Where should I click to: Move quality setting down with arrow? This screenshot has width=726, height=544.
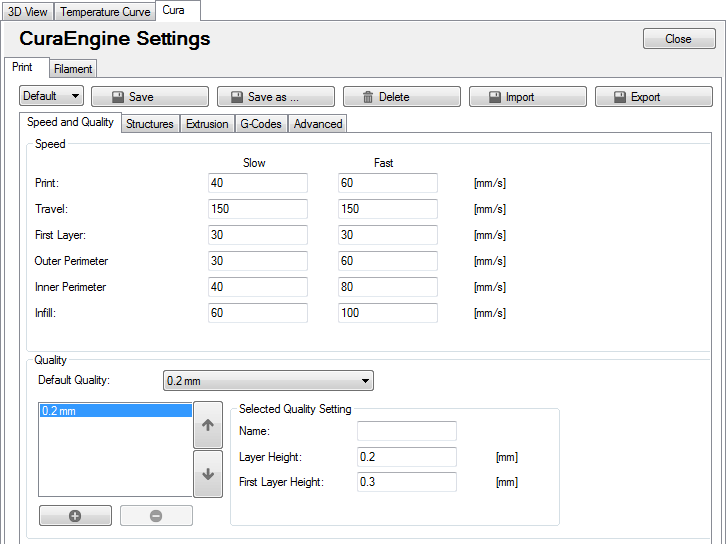pyautogui.click(x=208, y=474)
